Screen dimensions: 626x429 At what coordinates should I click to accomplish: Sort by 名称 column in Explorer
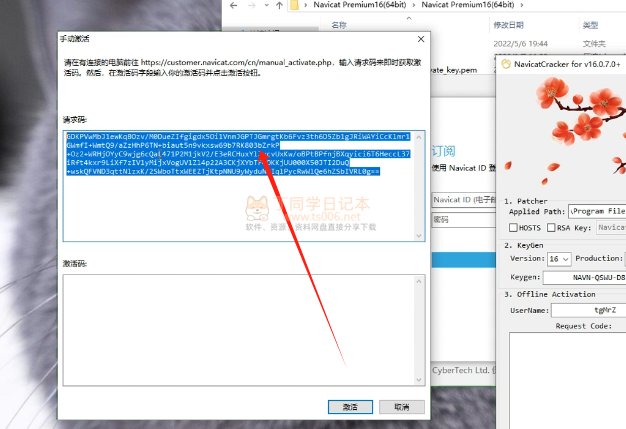[x=339, y=25]
